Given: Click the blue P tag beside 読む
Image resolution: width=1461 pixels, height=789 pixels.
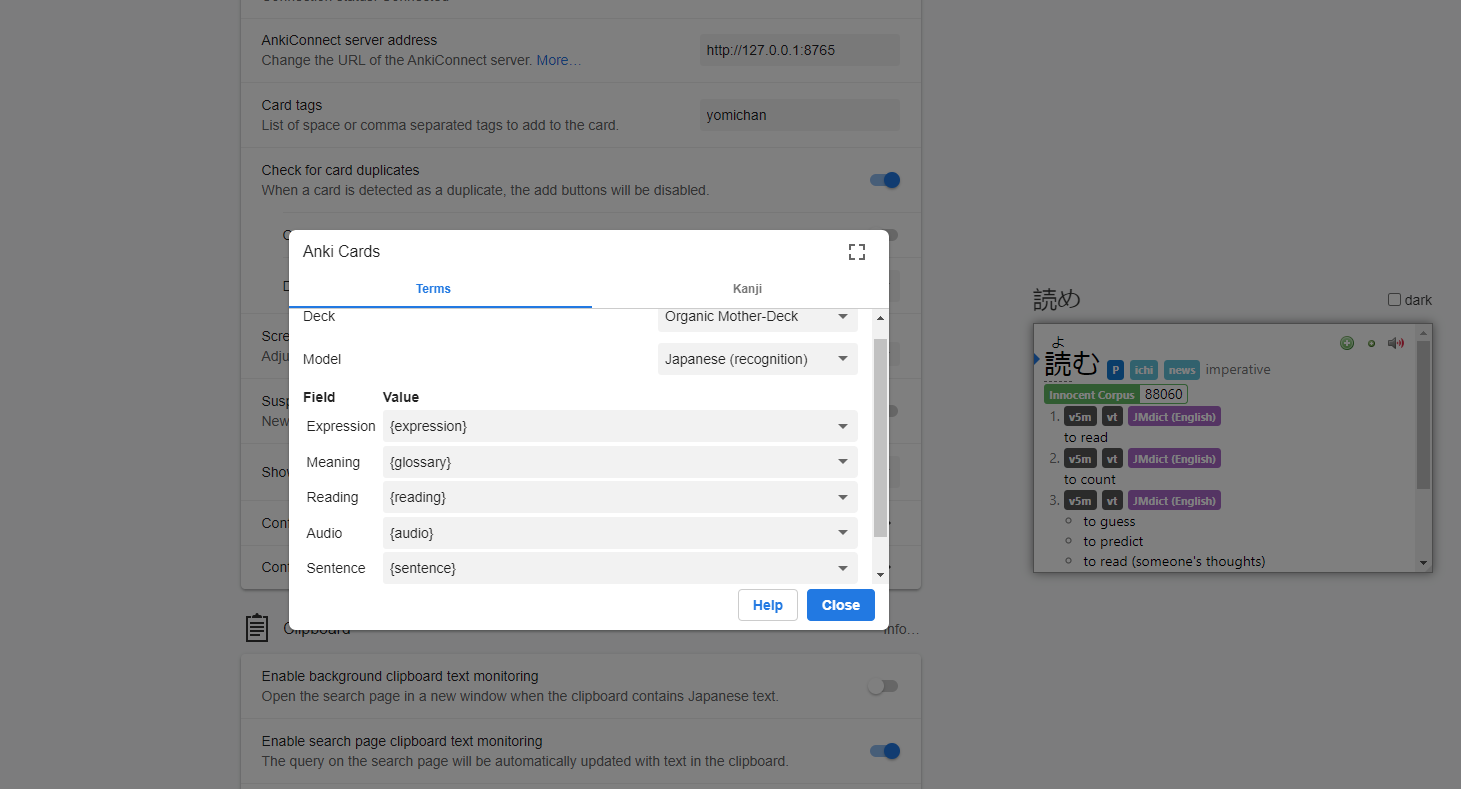Looking at the screenshot, I should point(1116,370).
